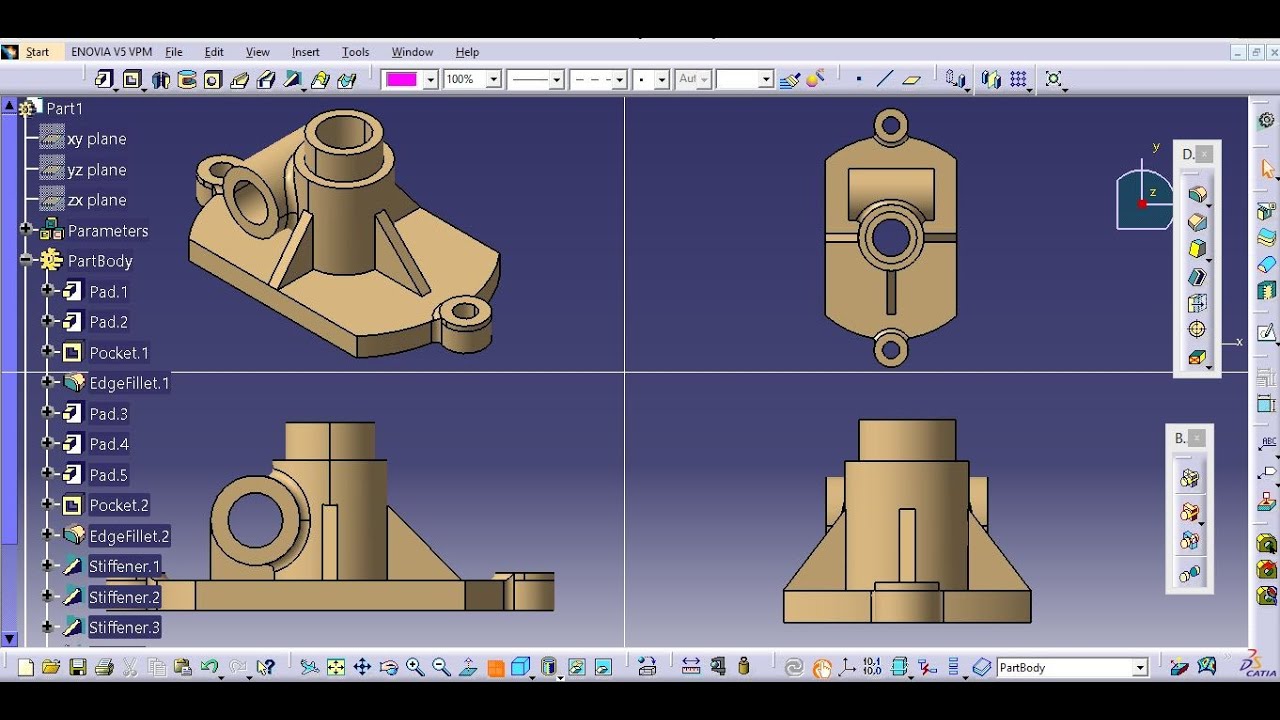Click the Remove Lump icon in Boolean toolbar
This screenshot has height=720, width=1280.
pyautogui.click(x=1189, y=573)
